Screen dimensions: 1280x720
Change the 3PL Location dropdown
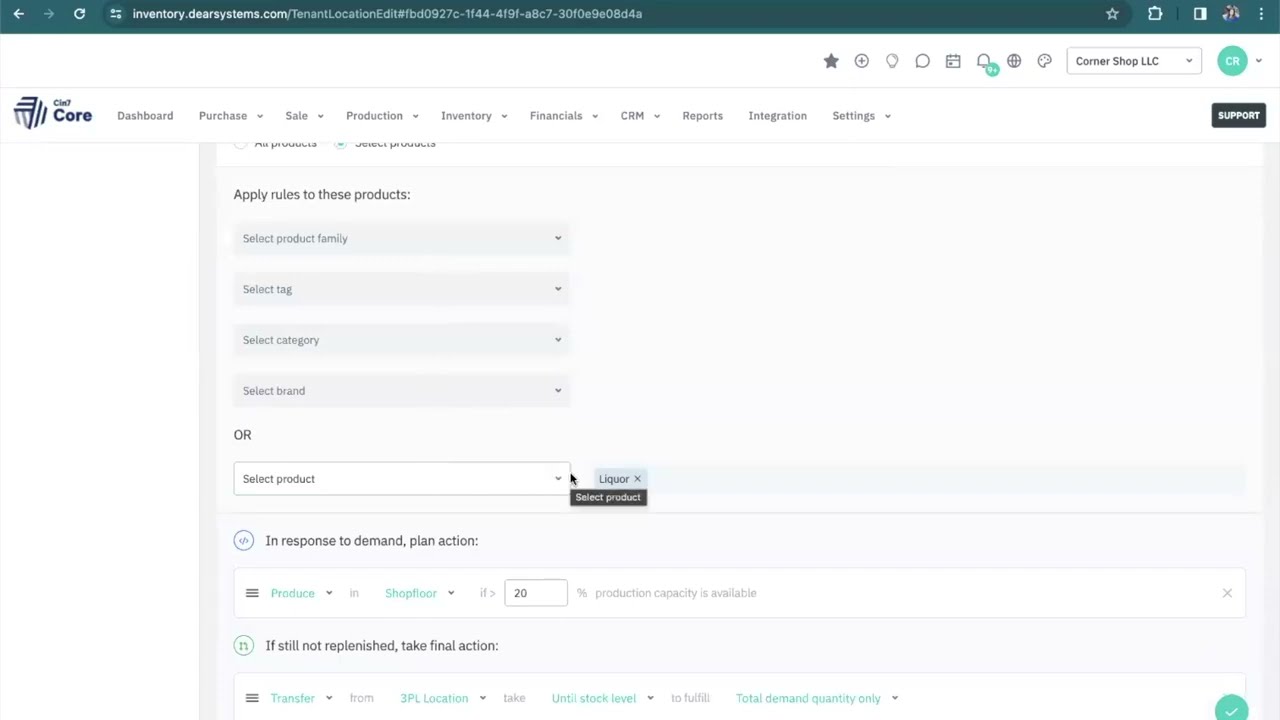(443, 698)
